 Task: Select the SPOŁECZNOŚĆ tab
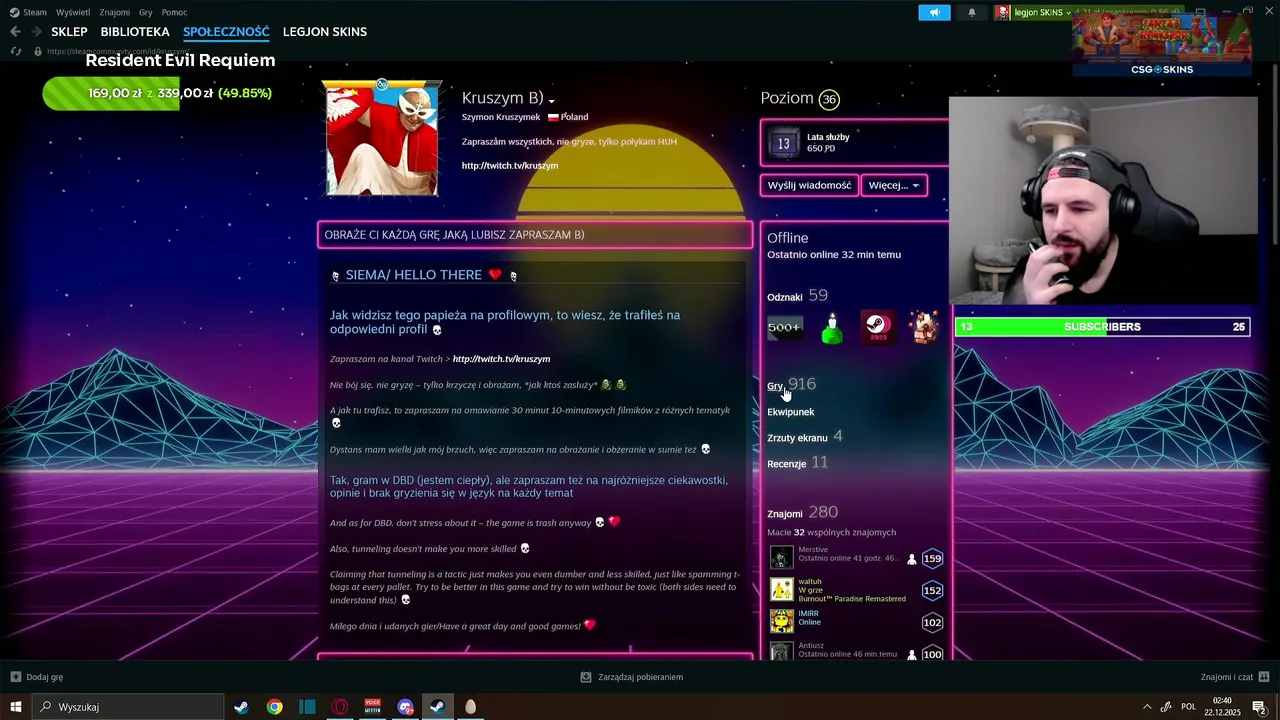click(x=226, y=32)
